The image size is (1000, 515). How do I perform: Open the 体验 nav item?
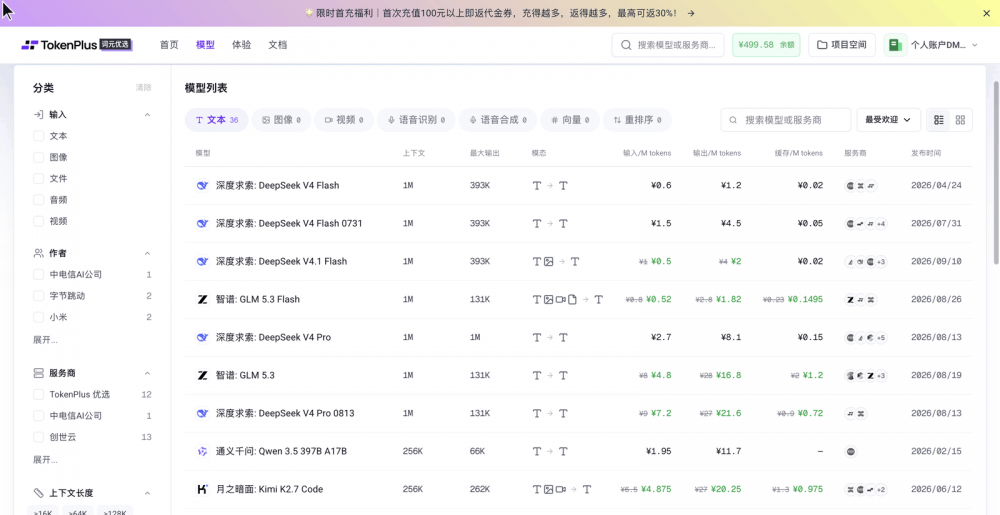[242, 45]
